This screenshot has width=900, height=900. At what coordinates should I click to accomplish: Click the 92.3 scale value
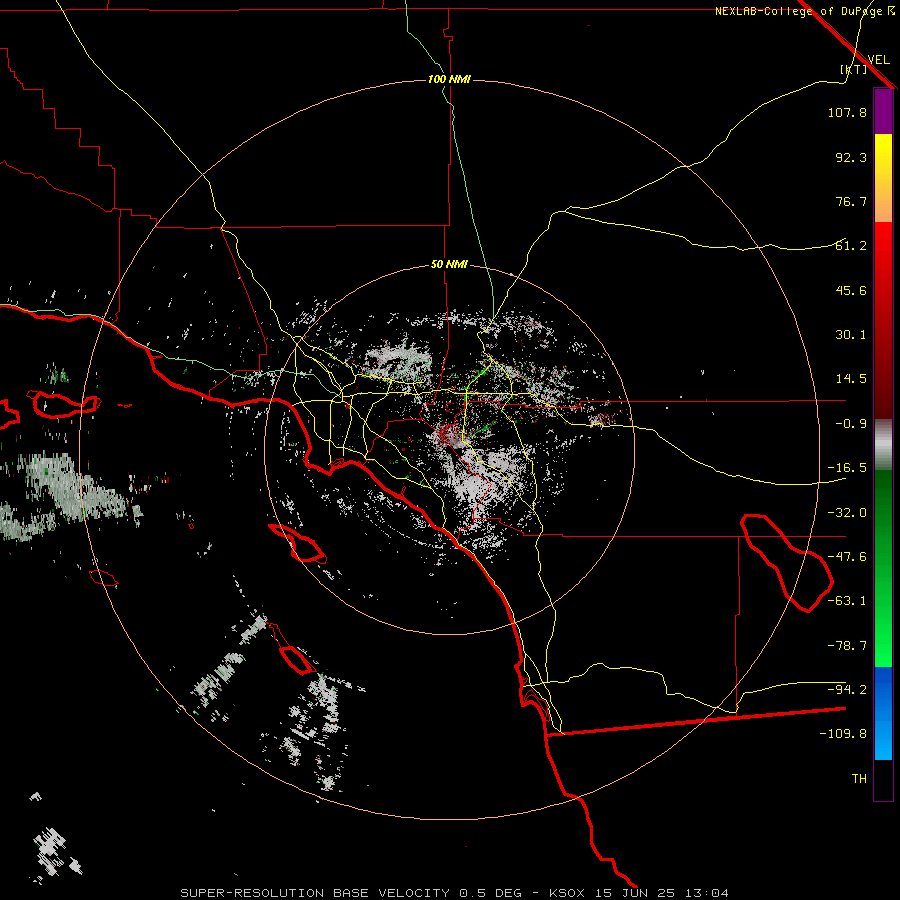tap(851, 157)
